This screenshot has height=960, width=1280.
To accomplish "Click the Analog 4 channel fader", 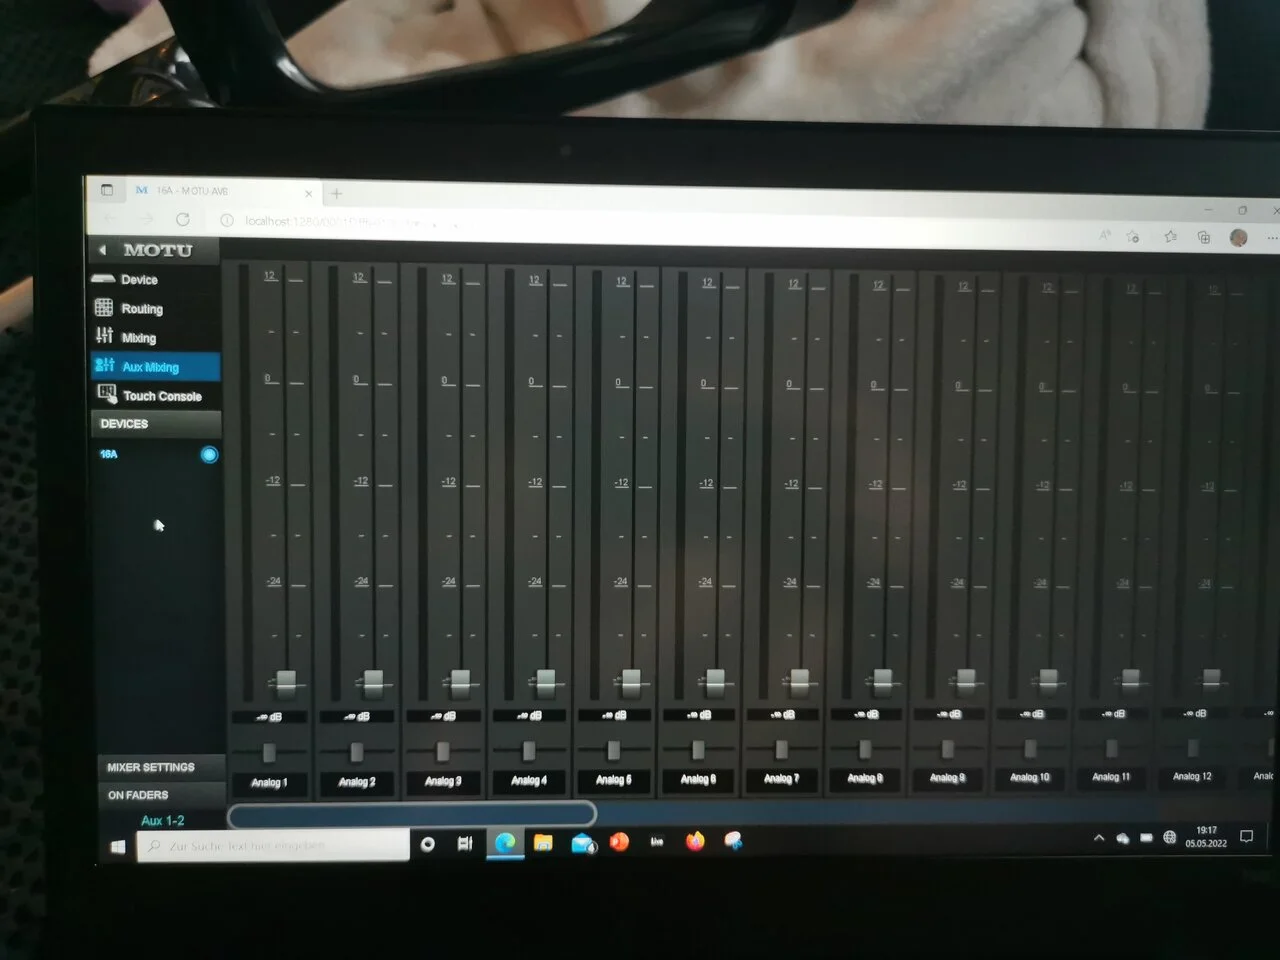I will [x=546, y=683].
